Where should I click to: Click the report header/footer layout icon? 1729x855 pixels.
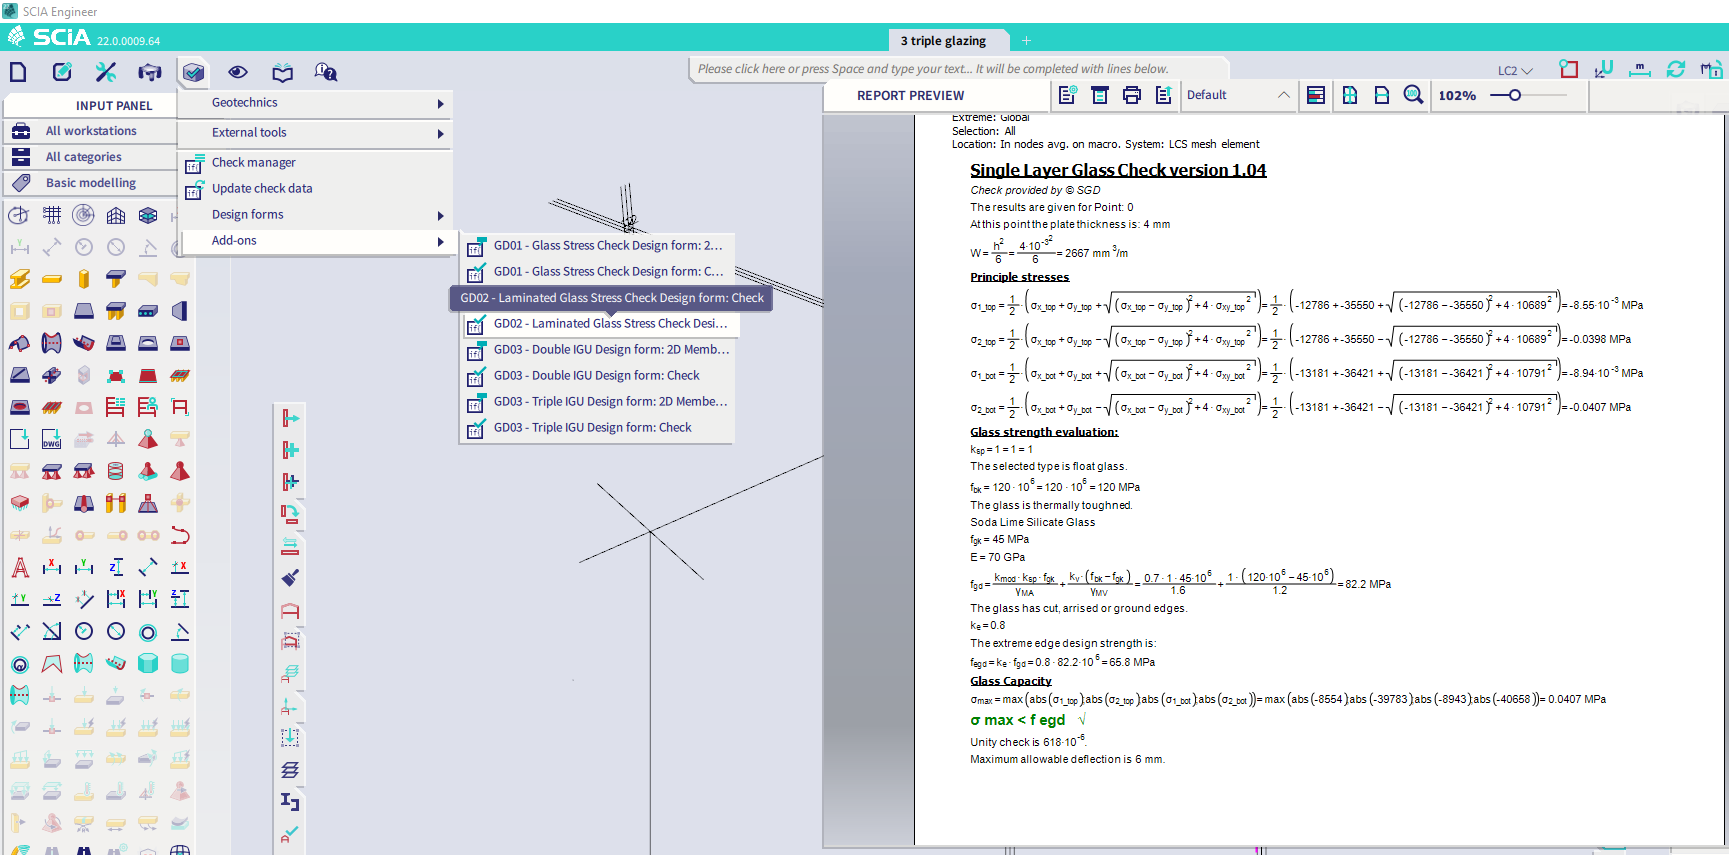(x=1100, y=95)
